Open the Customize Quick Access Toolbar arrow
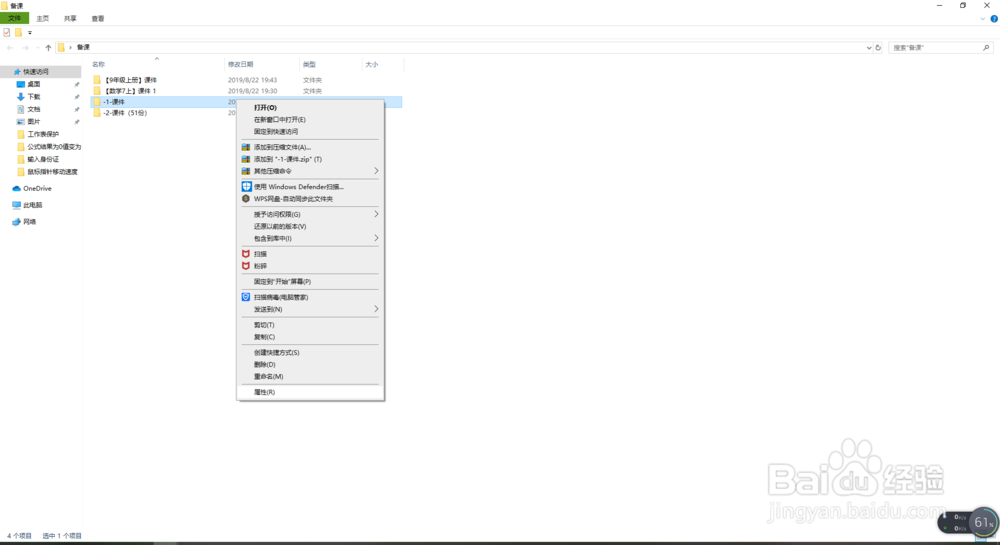The height and width of the screenshot is (545, 1000). pos(29,33)
